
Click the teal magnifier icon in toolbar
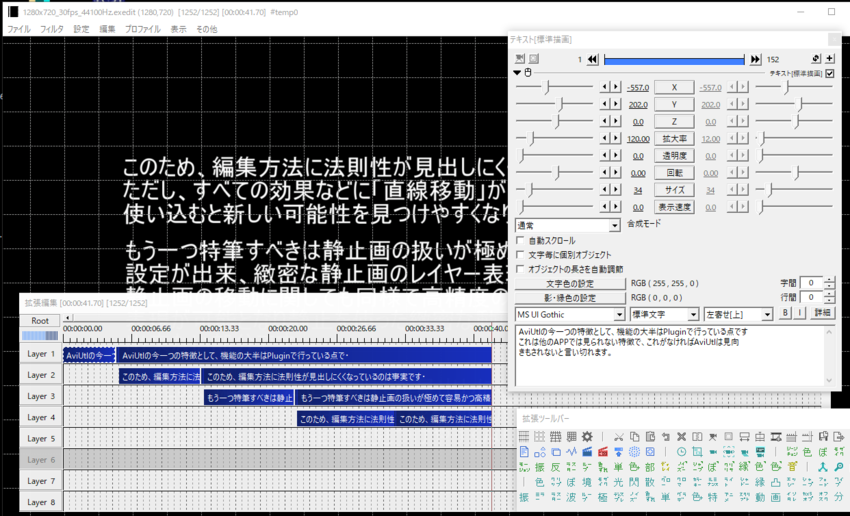[x=839, y=467]
